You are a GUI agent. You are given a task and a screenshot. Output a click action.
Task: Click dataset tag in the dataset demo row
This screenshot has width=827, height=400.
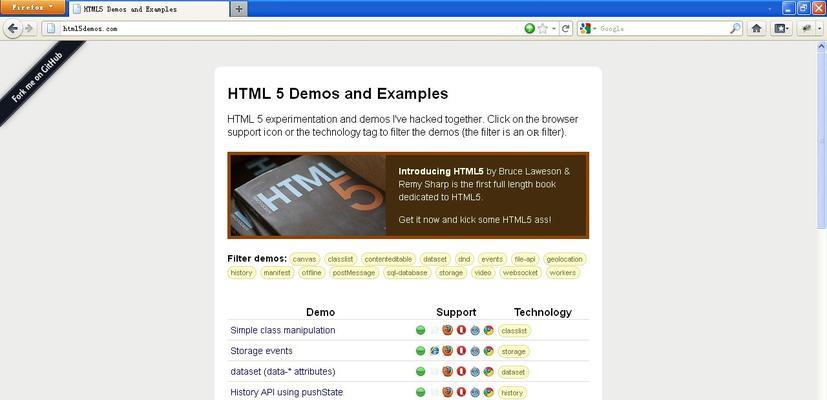coord(513,372)
